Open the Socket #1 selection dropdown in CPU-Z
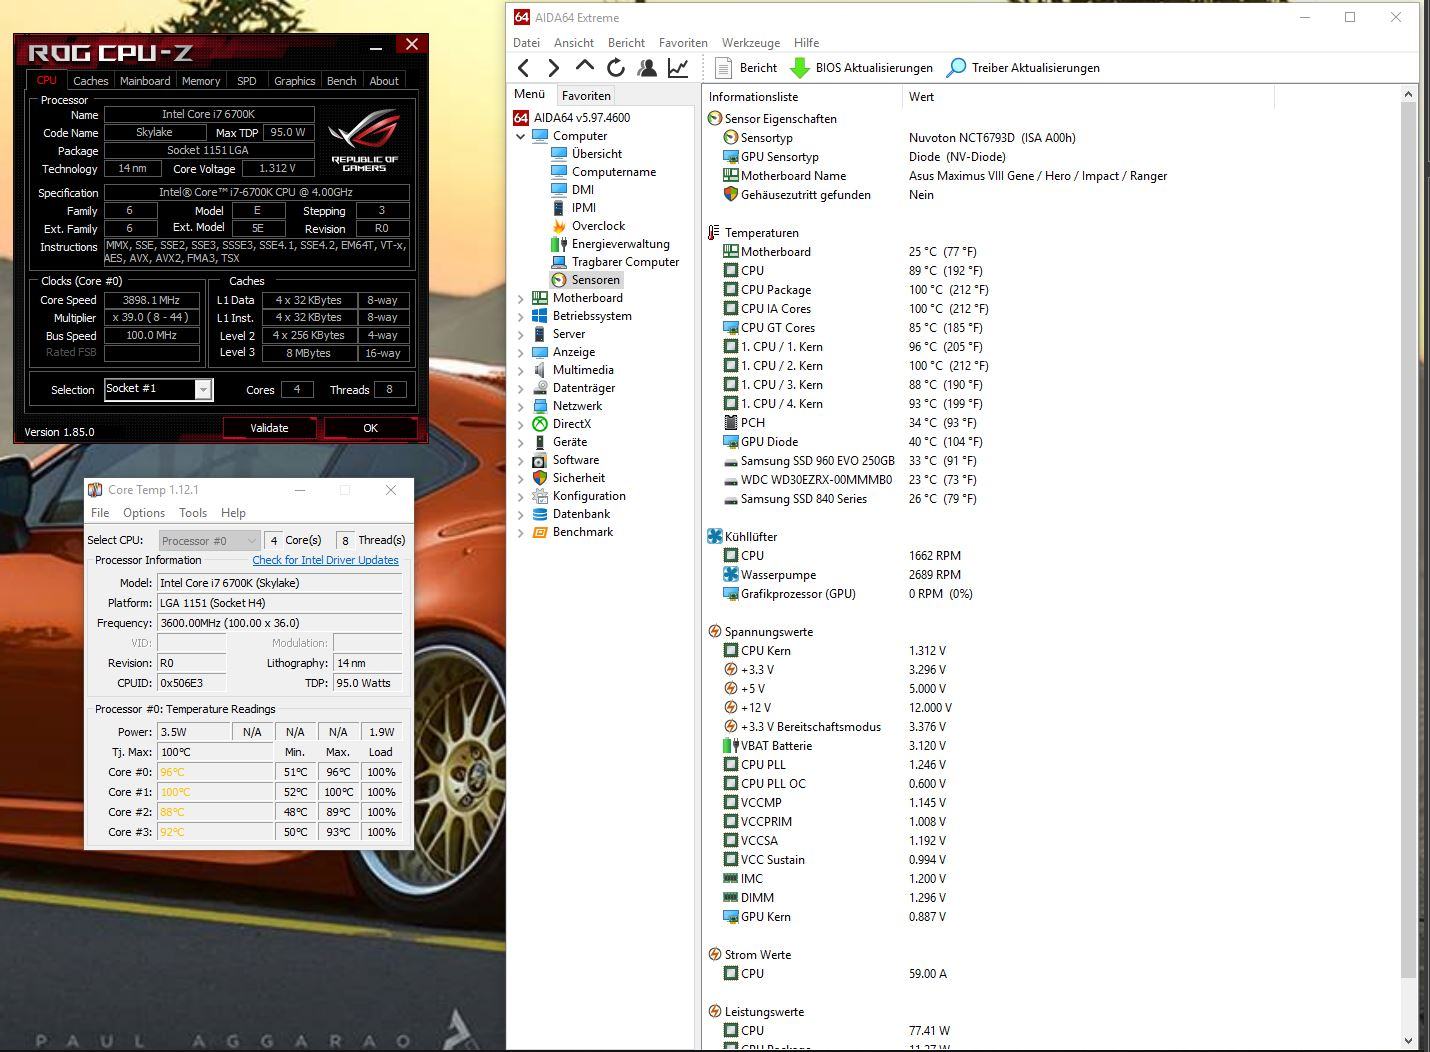The width and height of the screenshot is (1430, 1052). point(203,390)
